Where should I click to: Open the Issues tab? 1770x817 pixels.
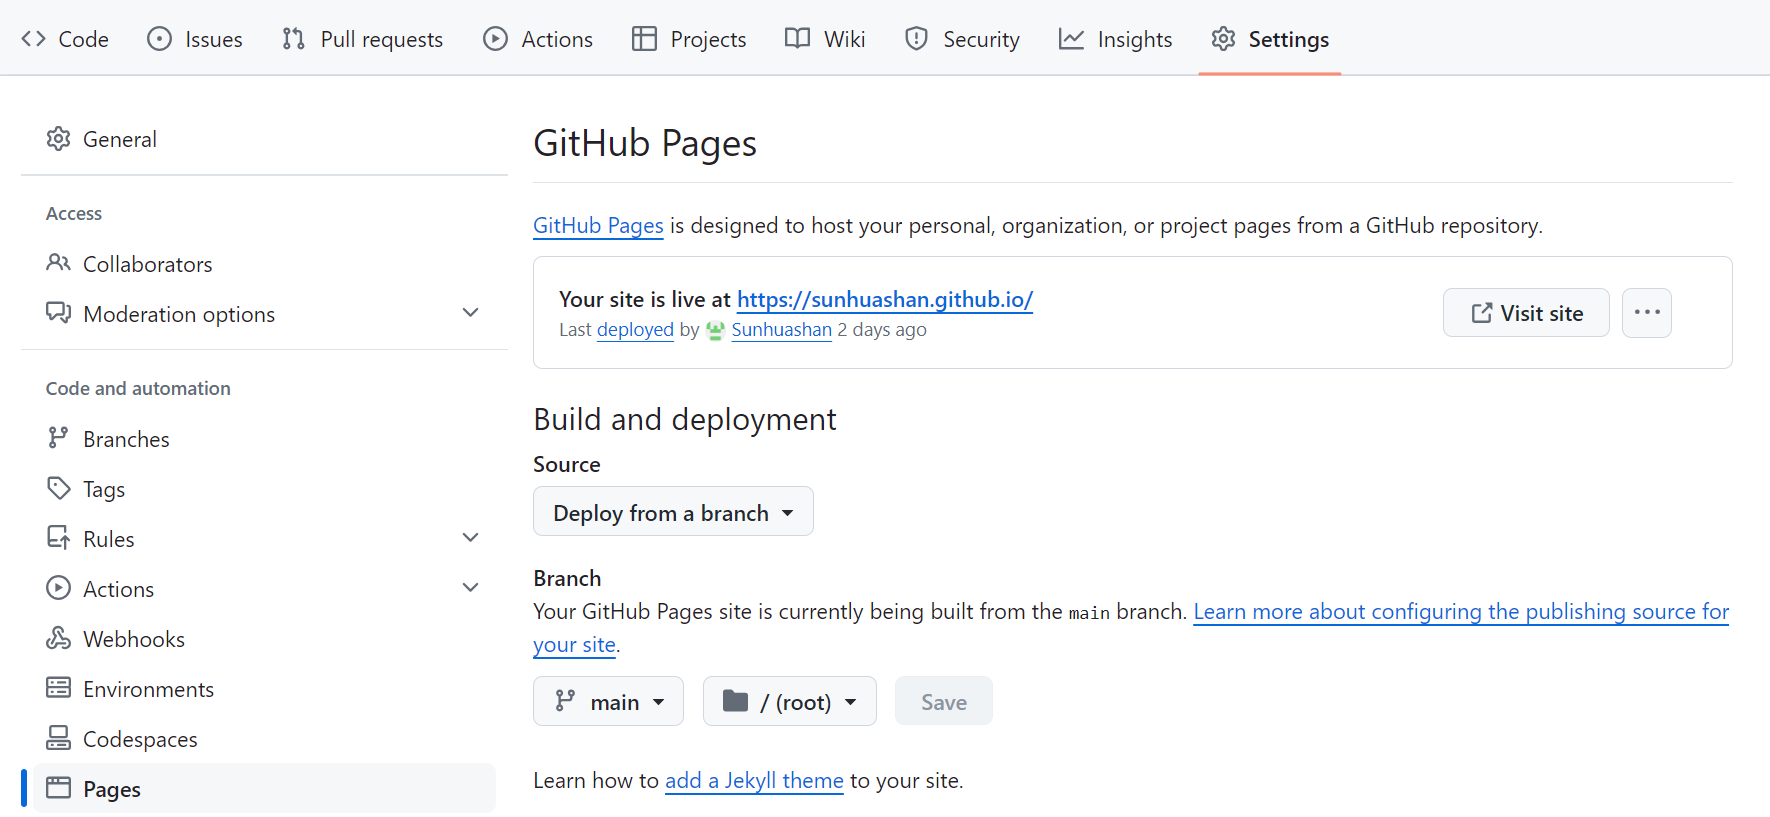coord(195,39)
